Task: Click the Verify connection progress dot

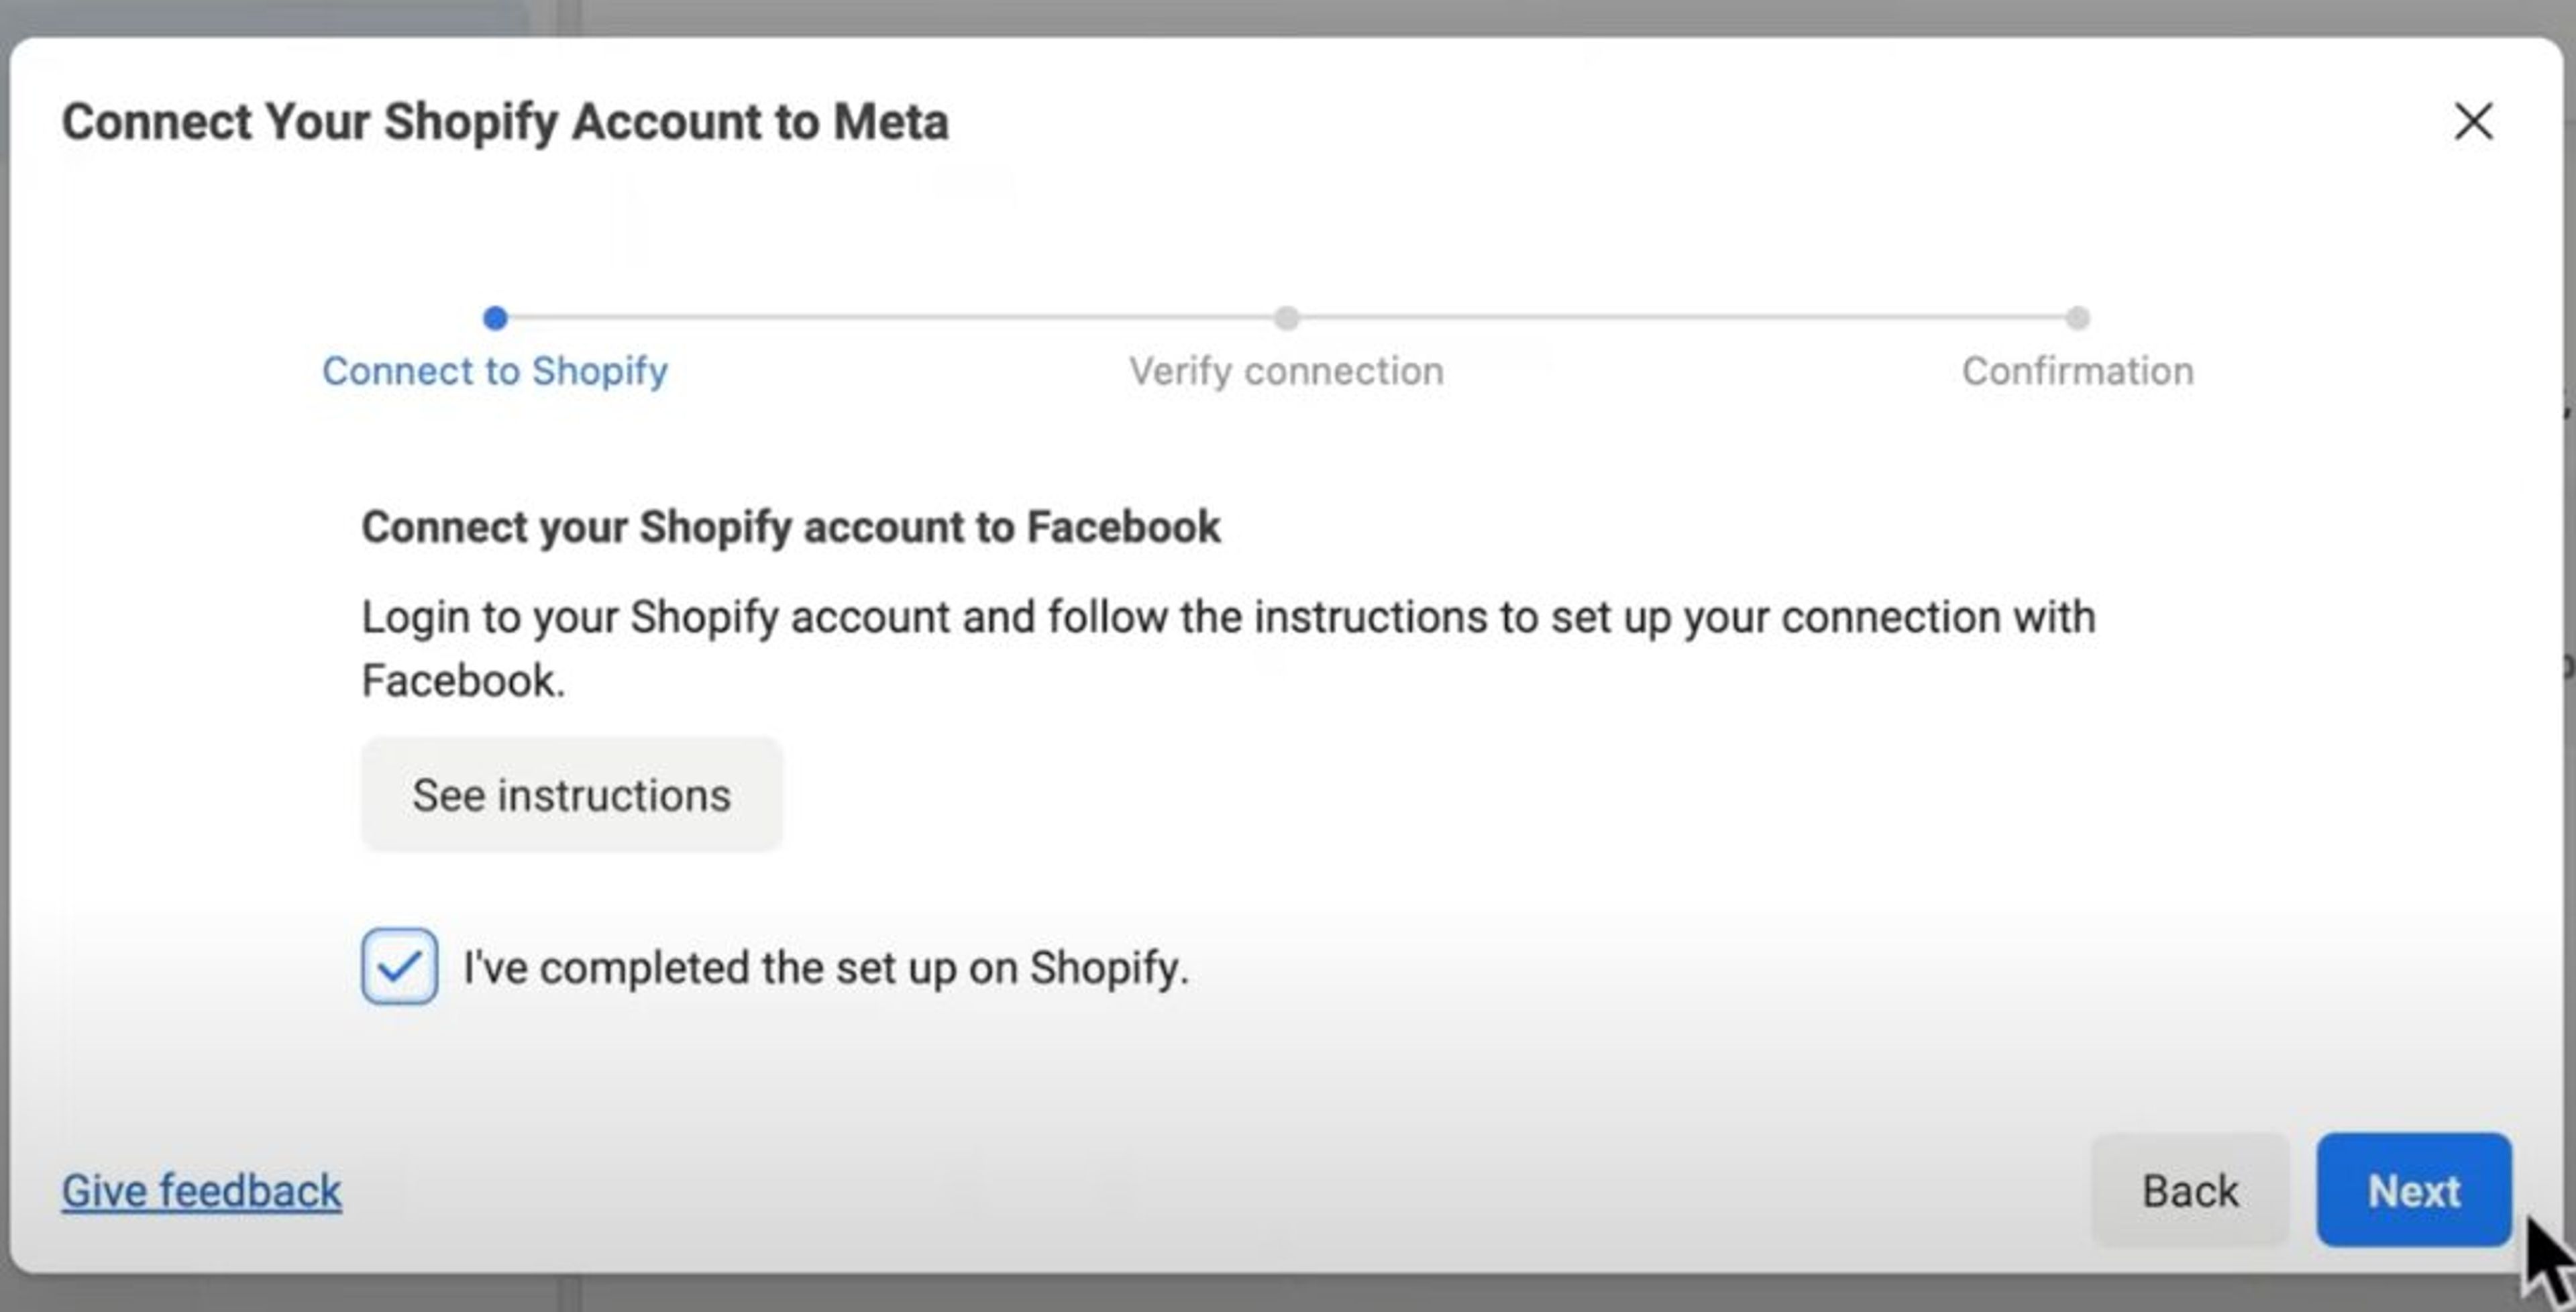Action: tap(1287, 317)
